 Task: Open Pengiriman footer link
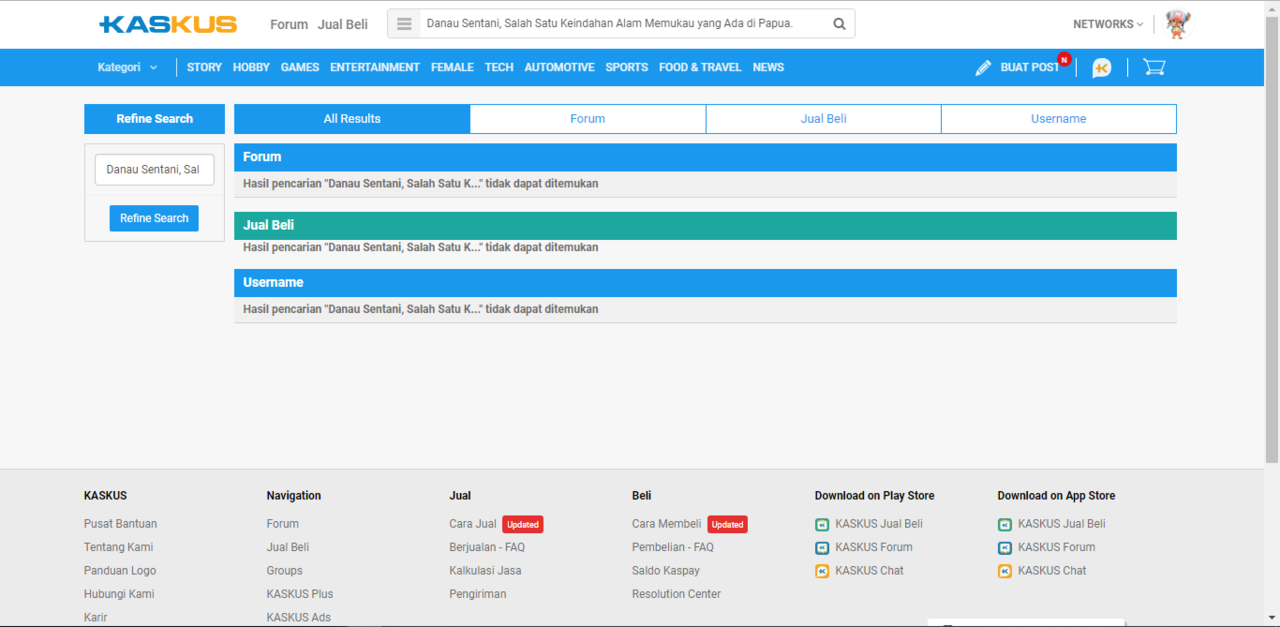click(x=478, y=594)
